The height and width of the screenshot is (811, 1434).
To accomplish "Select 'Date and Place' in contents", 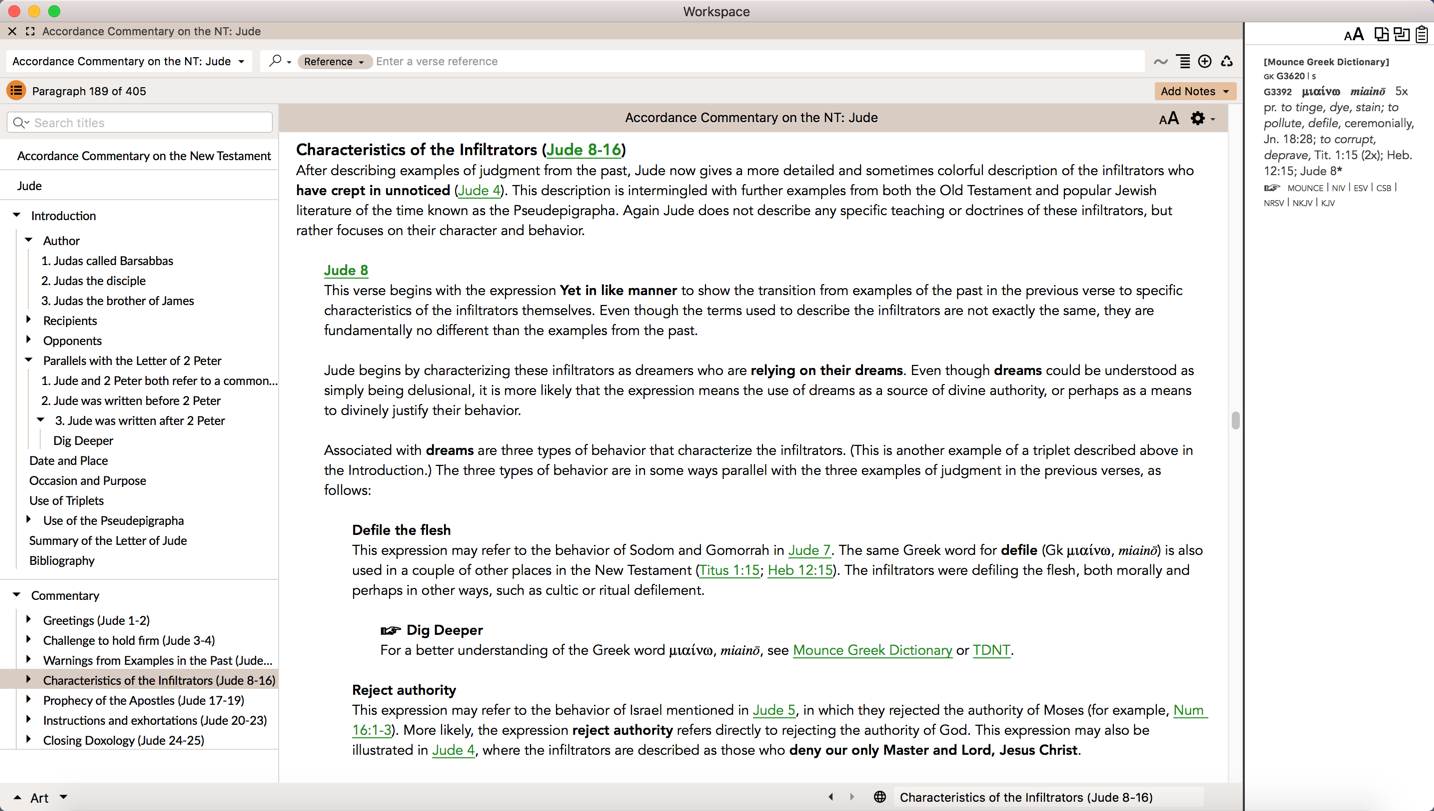I will click(x=68, y=461).
